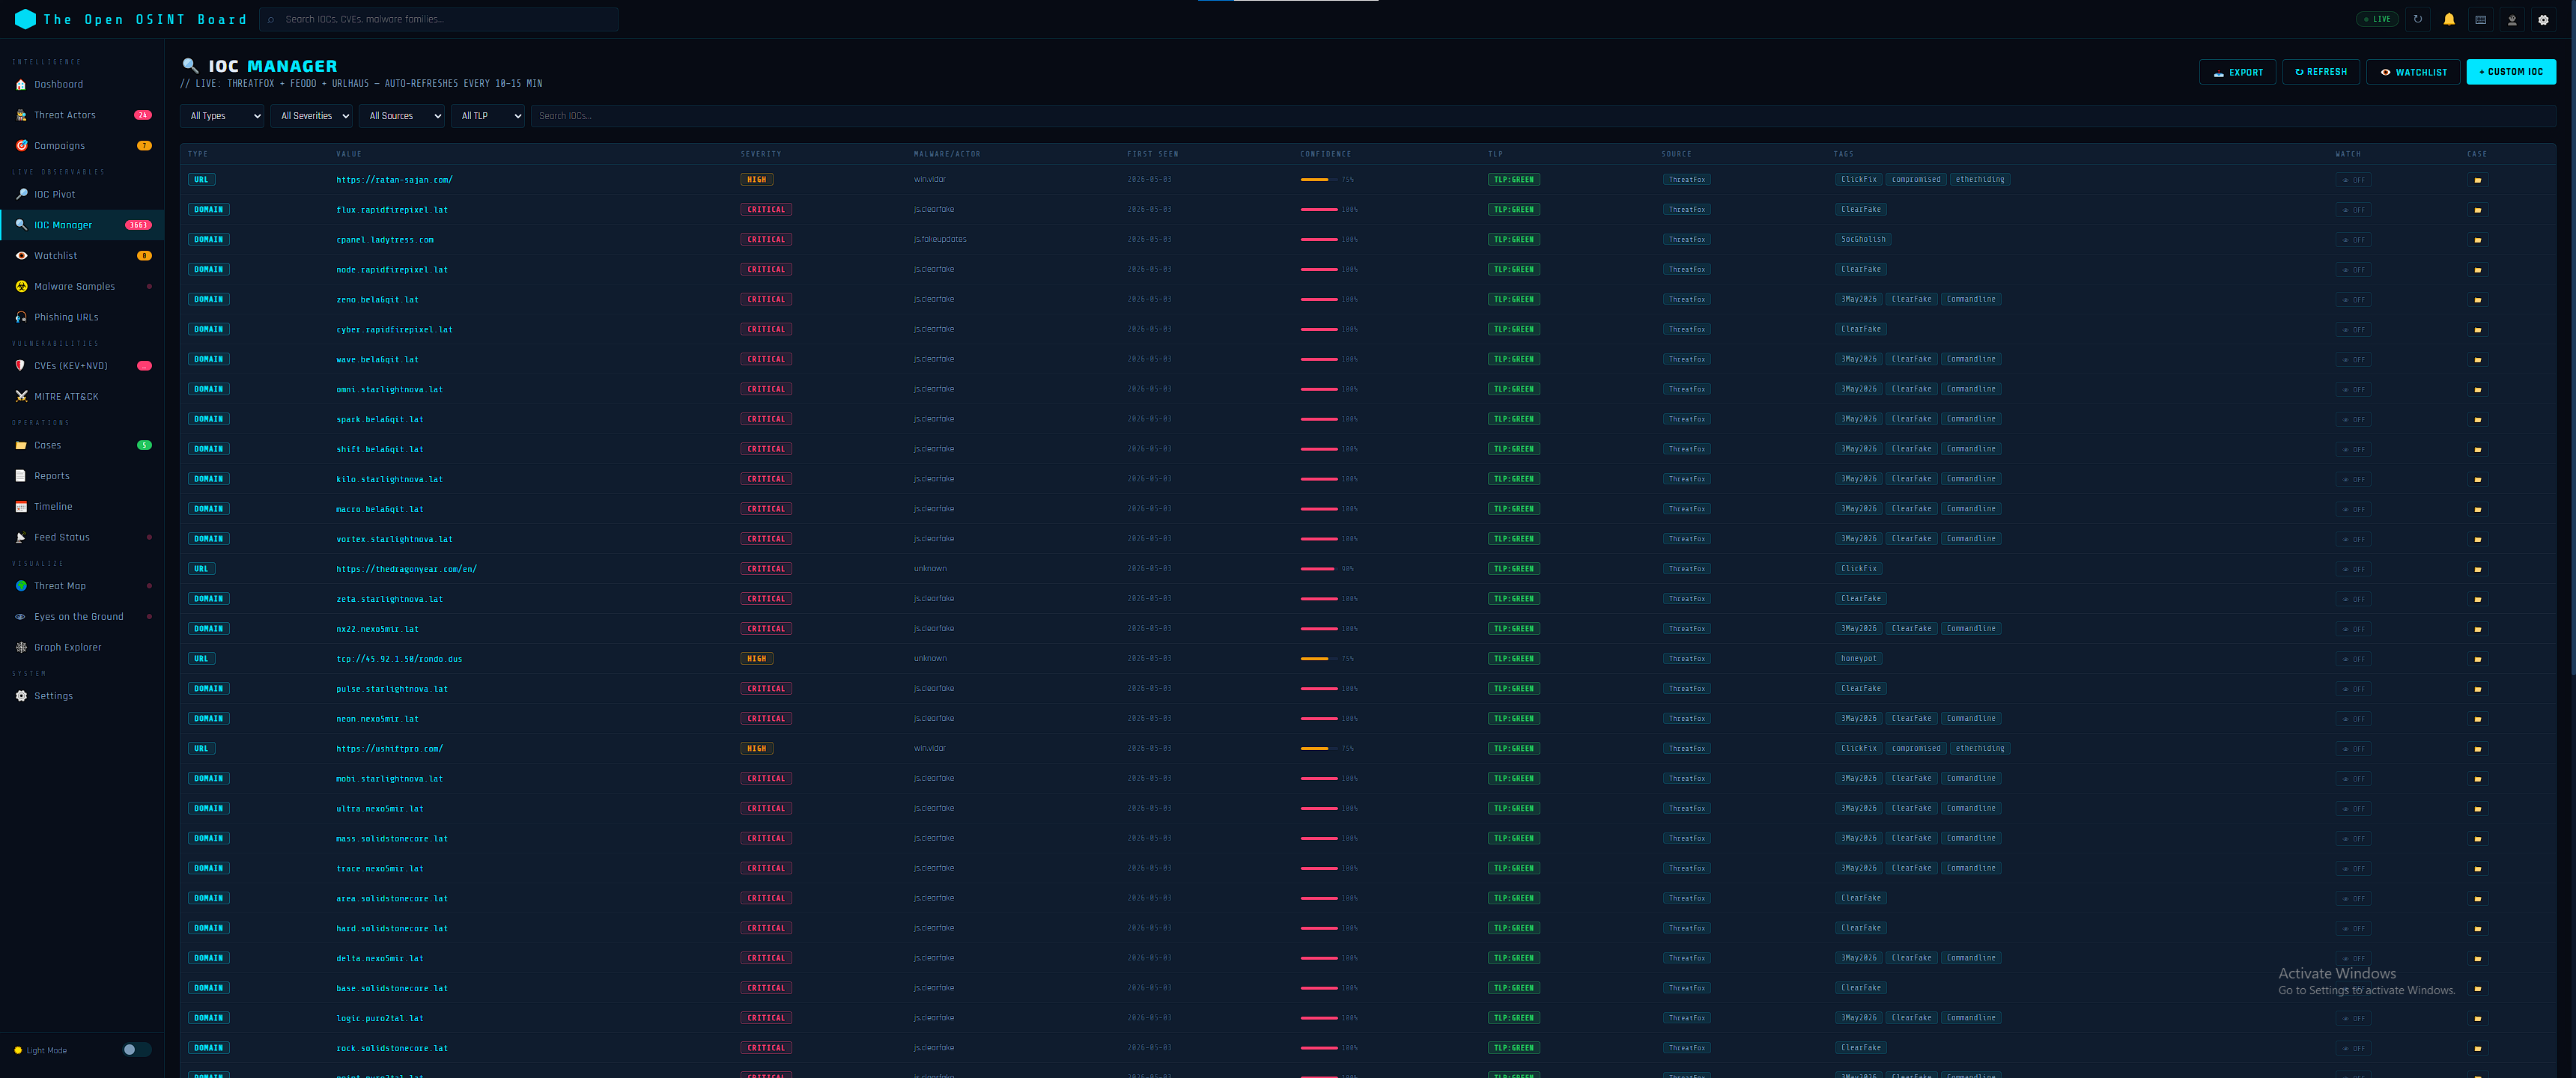This screenshot has width=2576, height=1078.
Task: Click the honeypot tag on tcp://45.92.1.50 row
Action: pos(1858,659)
